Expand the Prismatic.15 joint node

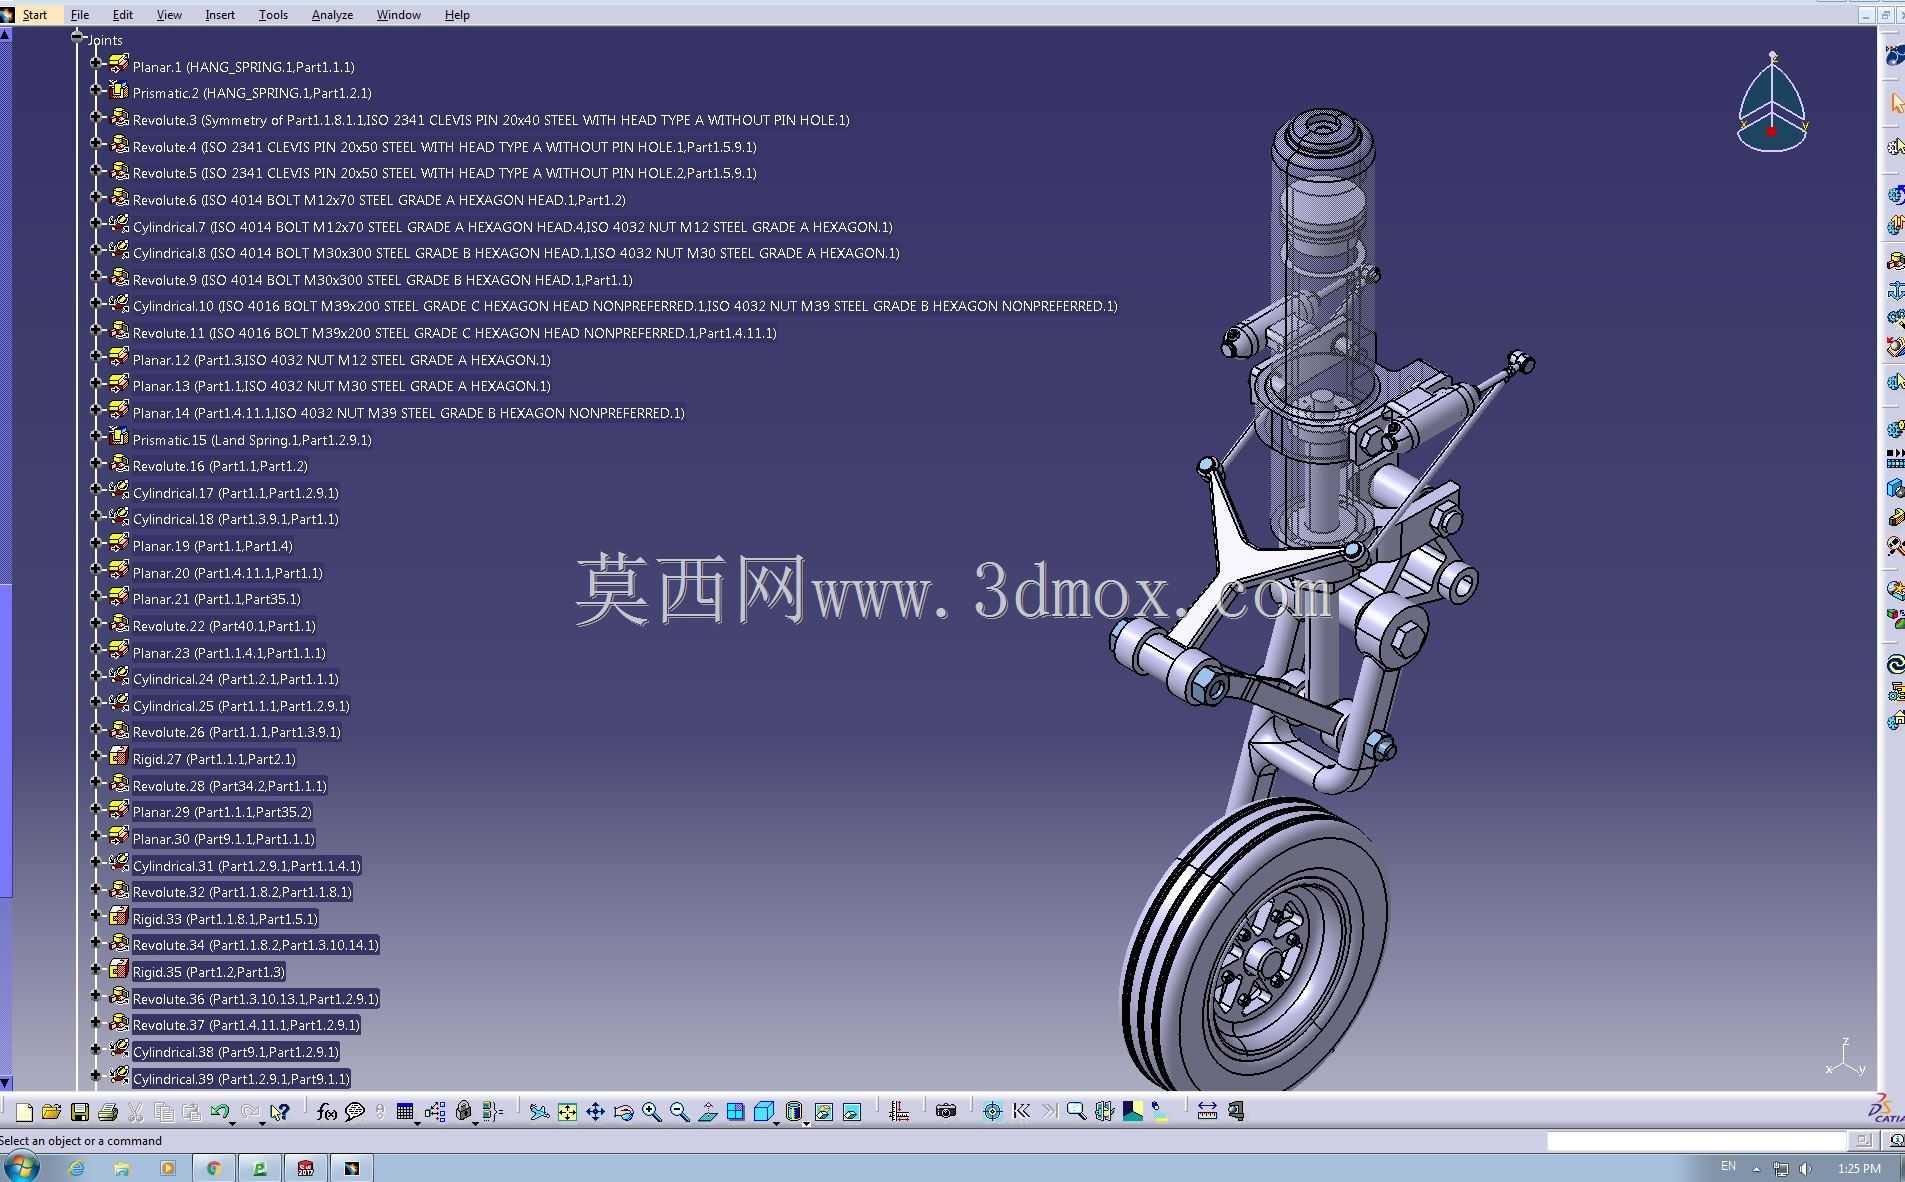click(x=96, y=436)
